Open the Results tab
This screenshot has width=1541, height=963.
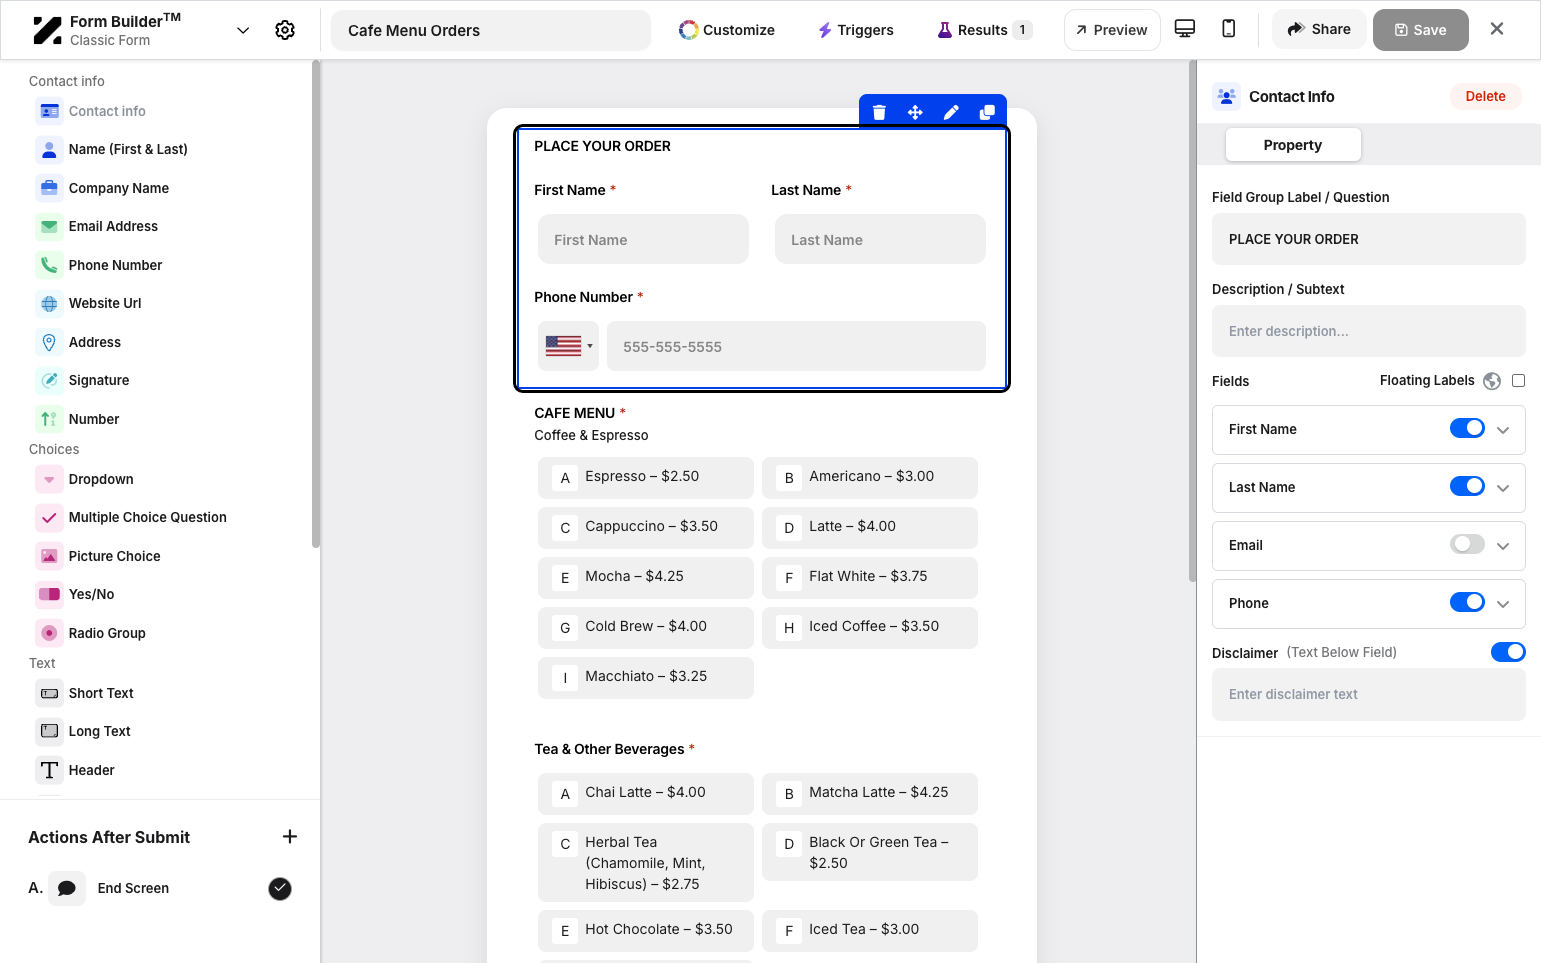click(x=984, y=30)
